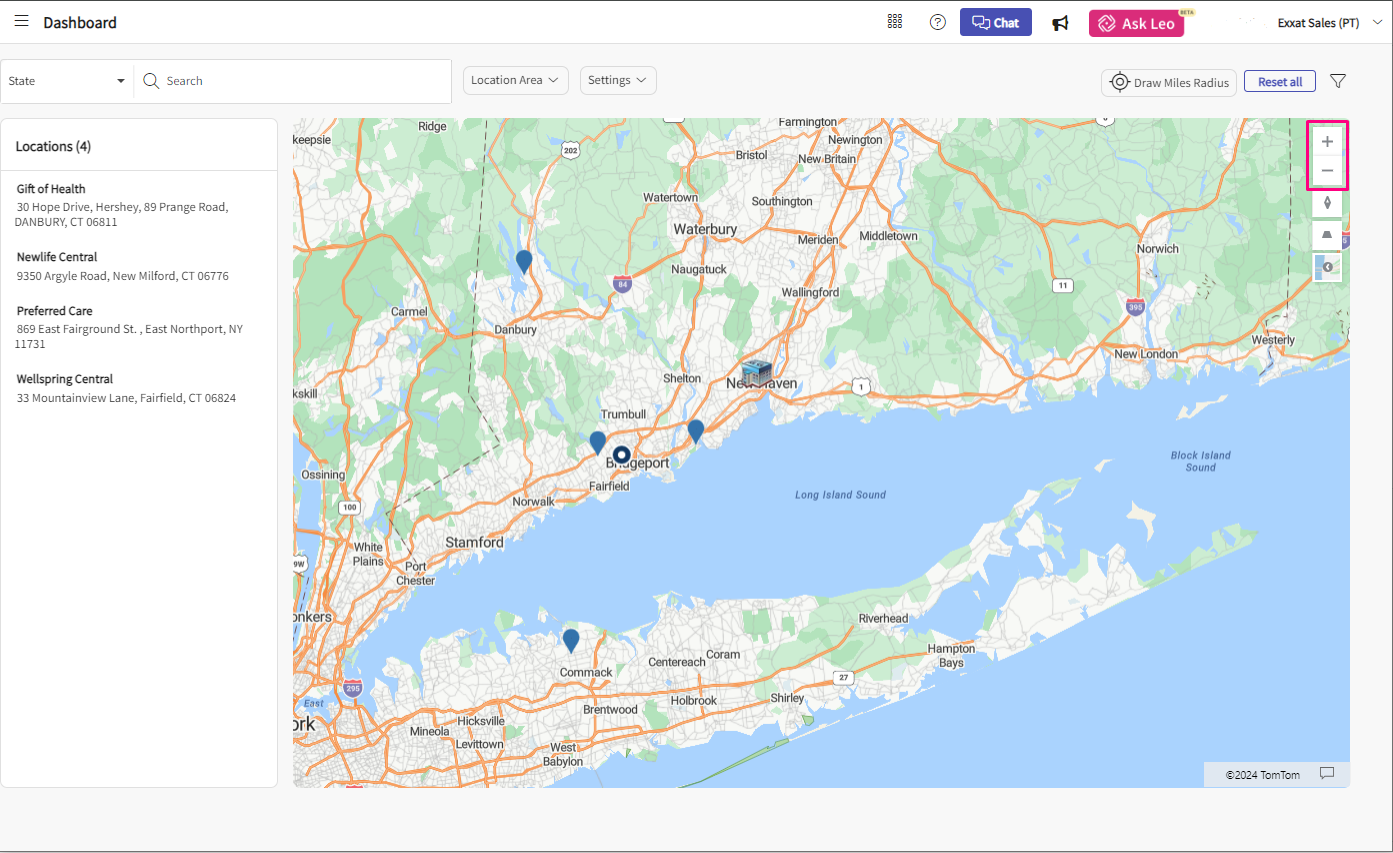
Task: Open the announcements megaphone icon
Action: click(x=1060, y=23)
